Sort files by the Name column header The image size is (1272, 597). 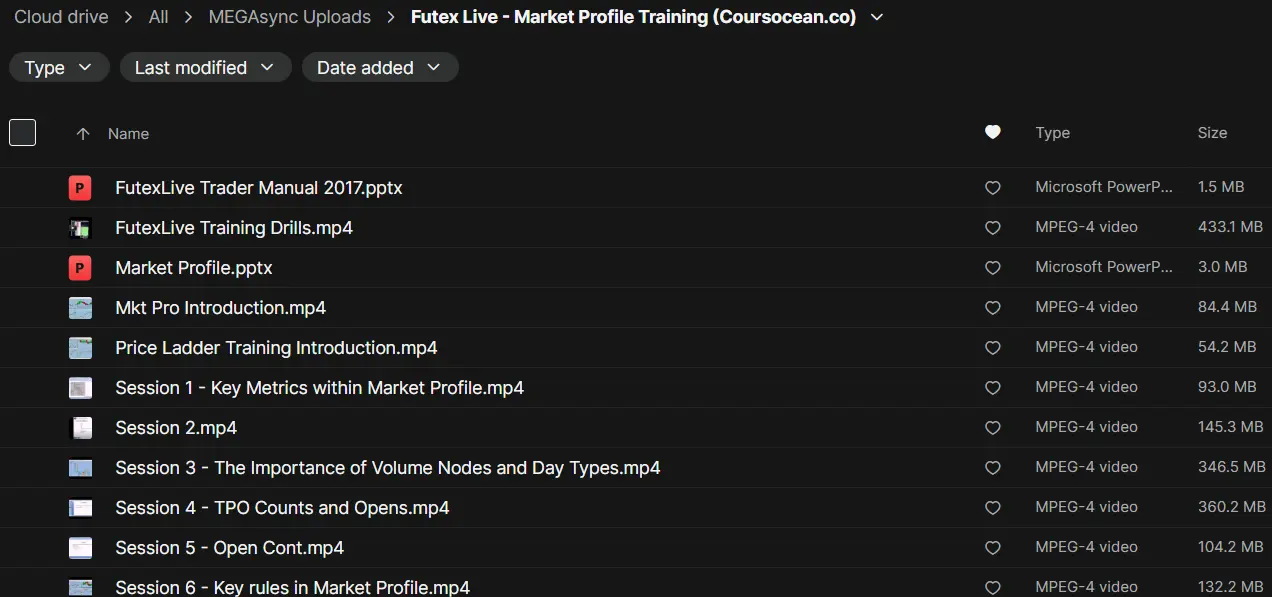pos(128,134)
